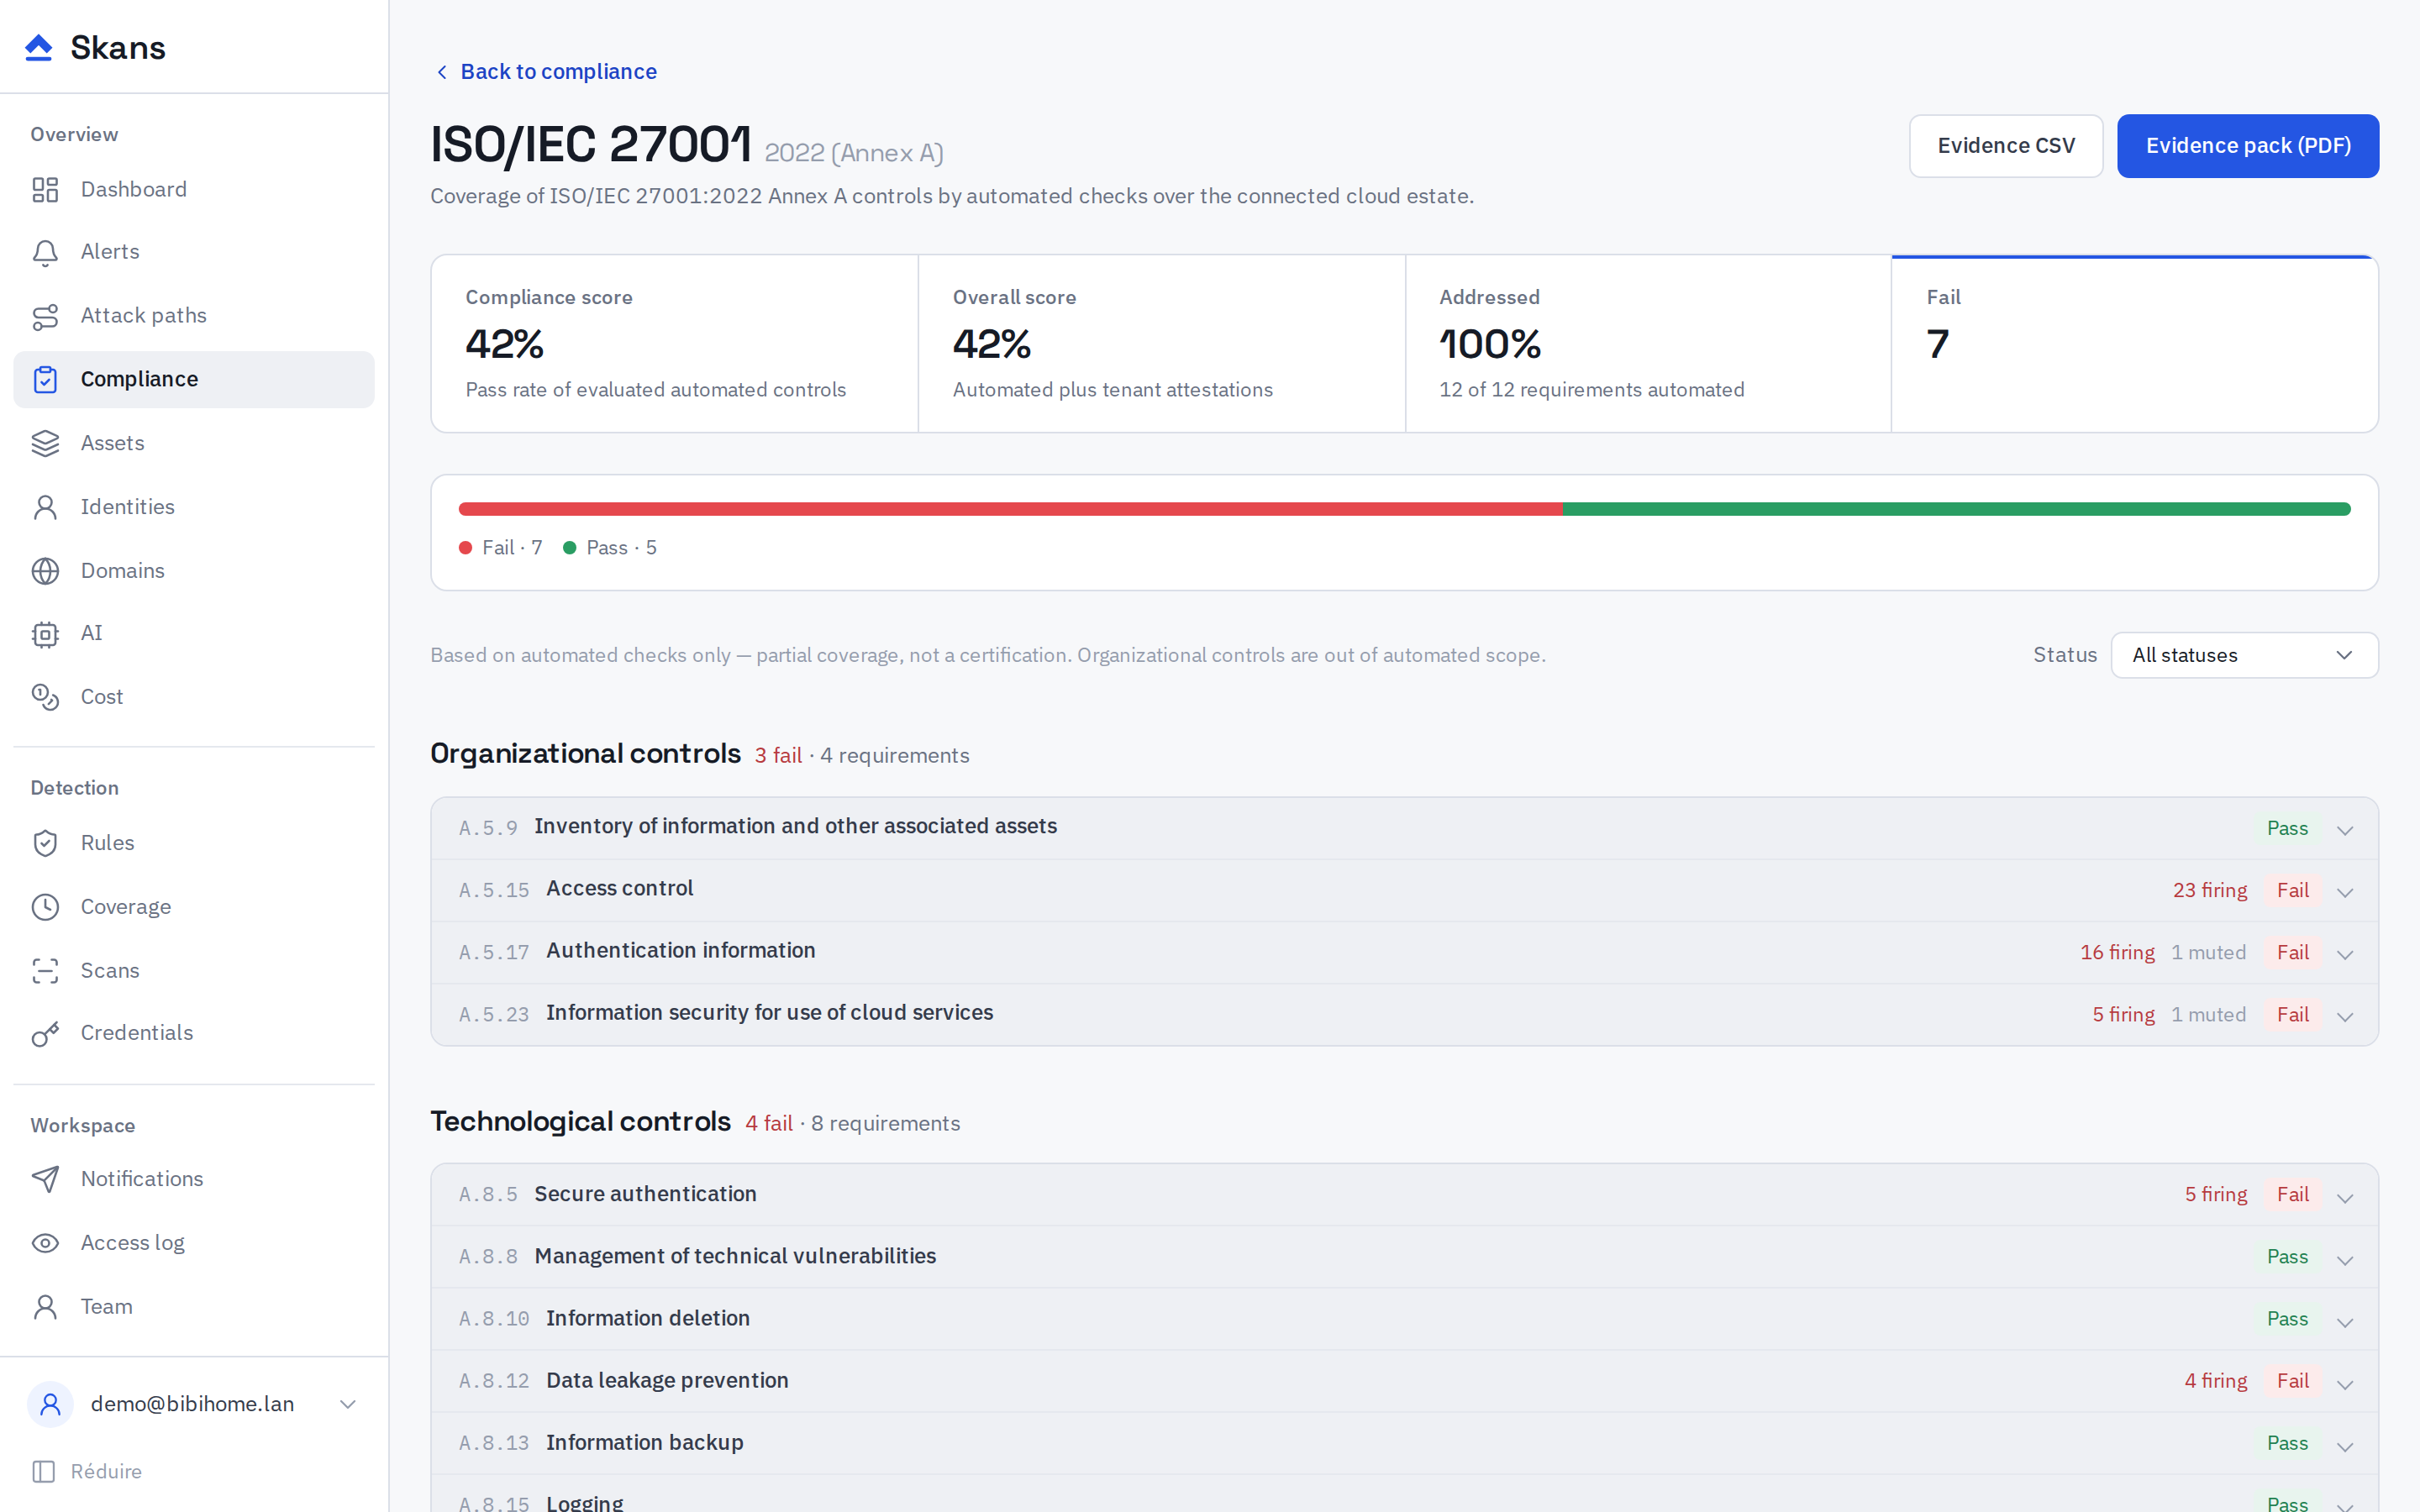Click the A.8.15 Logging row
Viewport: 2420px width, 1512px height.
click(x=1404, y=1494)
